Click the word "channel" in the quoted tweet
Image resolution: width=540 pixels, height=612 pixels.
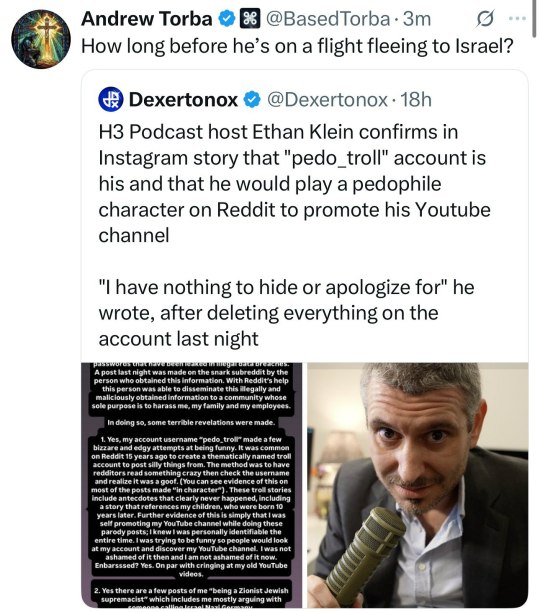click(x=134, y=236)
